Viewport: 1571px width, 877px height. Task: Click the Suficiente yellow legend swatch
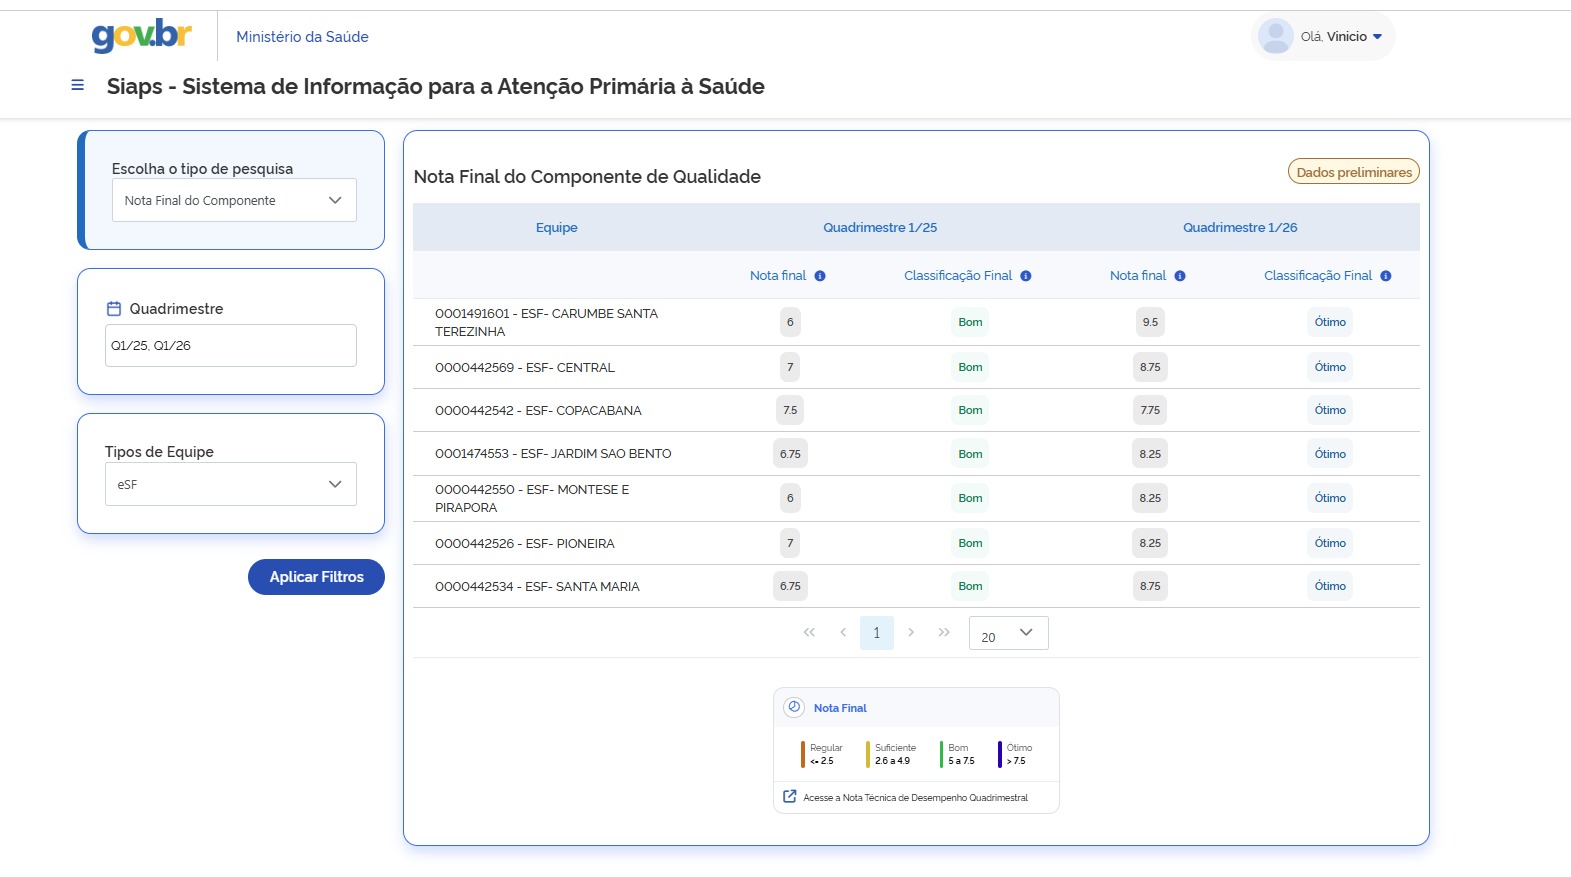[868, 754]
